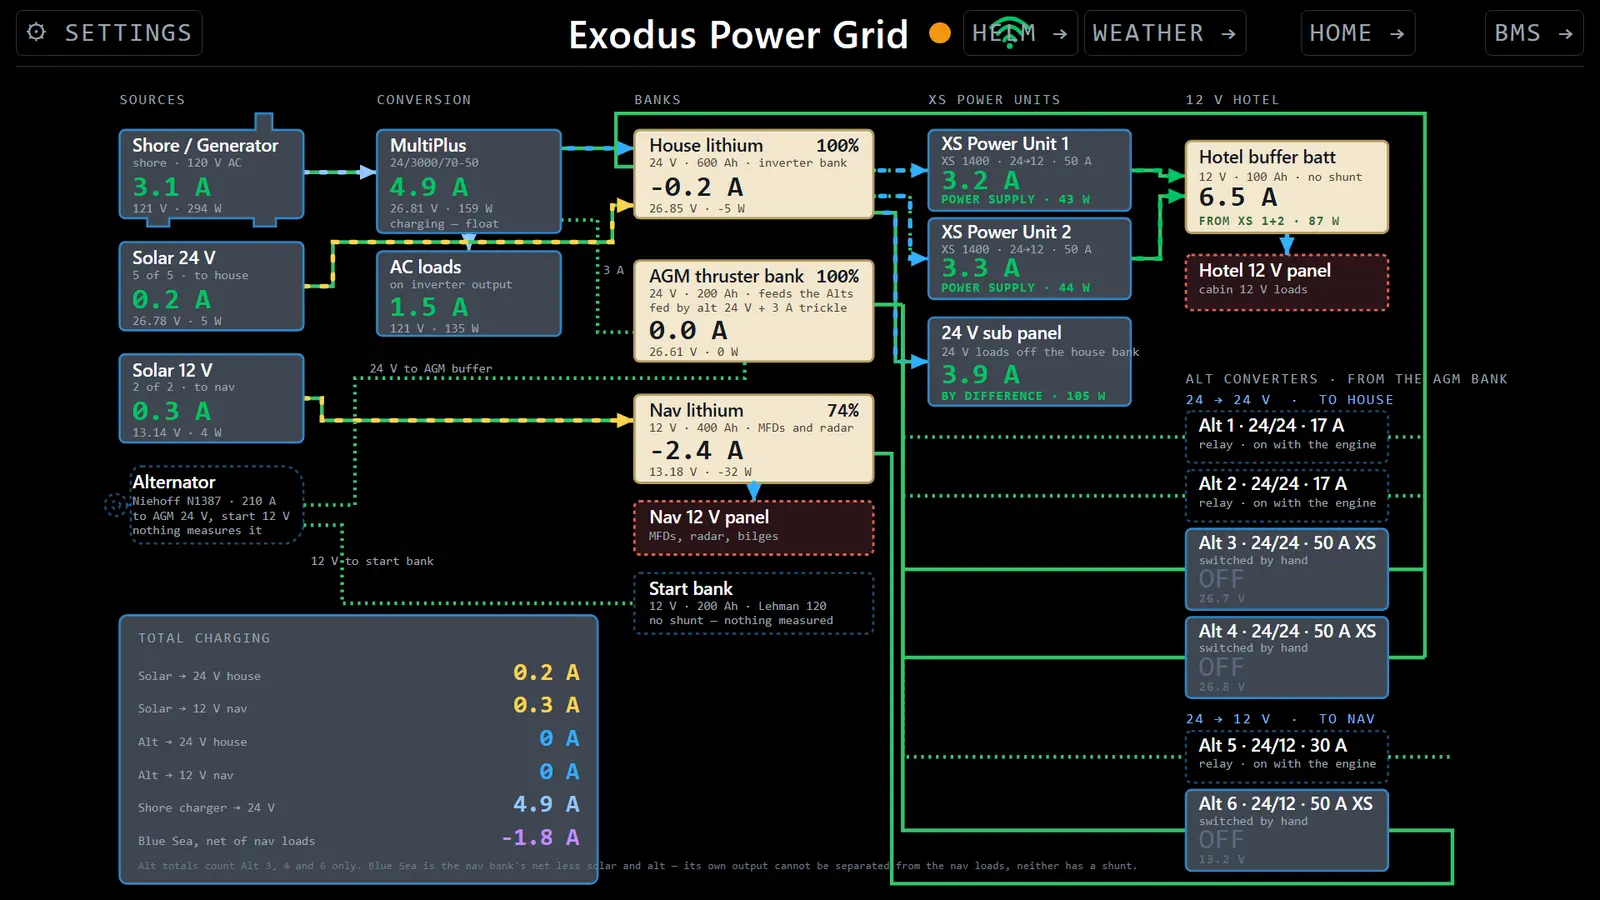Image resolution: width=1600 pixels, height=900 pixels.
Task: Open XS Power Unit 1 card
Action: (x=1029, y=170)
